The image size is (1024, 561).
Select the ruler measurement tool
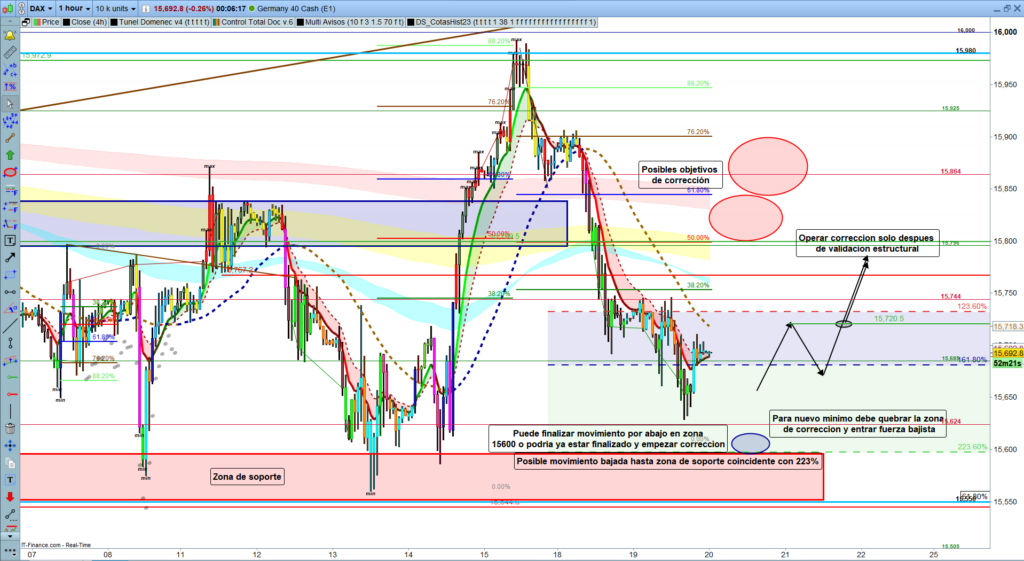[x=9, y=52]
